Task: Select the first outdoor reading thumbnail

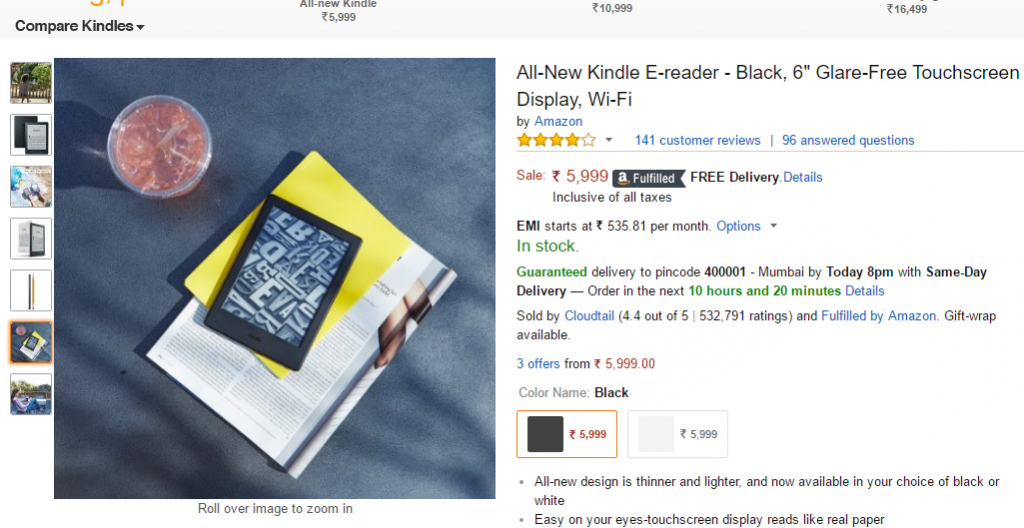Action: click(31, 83)
